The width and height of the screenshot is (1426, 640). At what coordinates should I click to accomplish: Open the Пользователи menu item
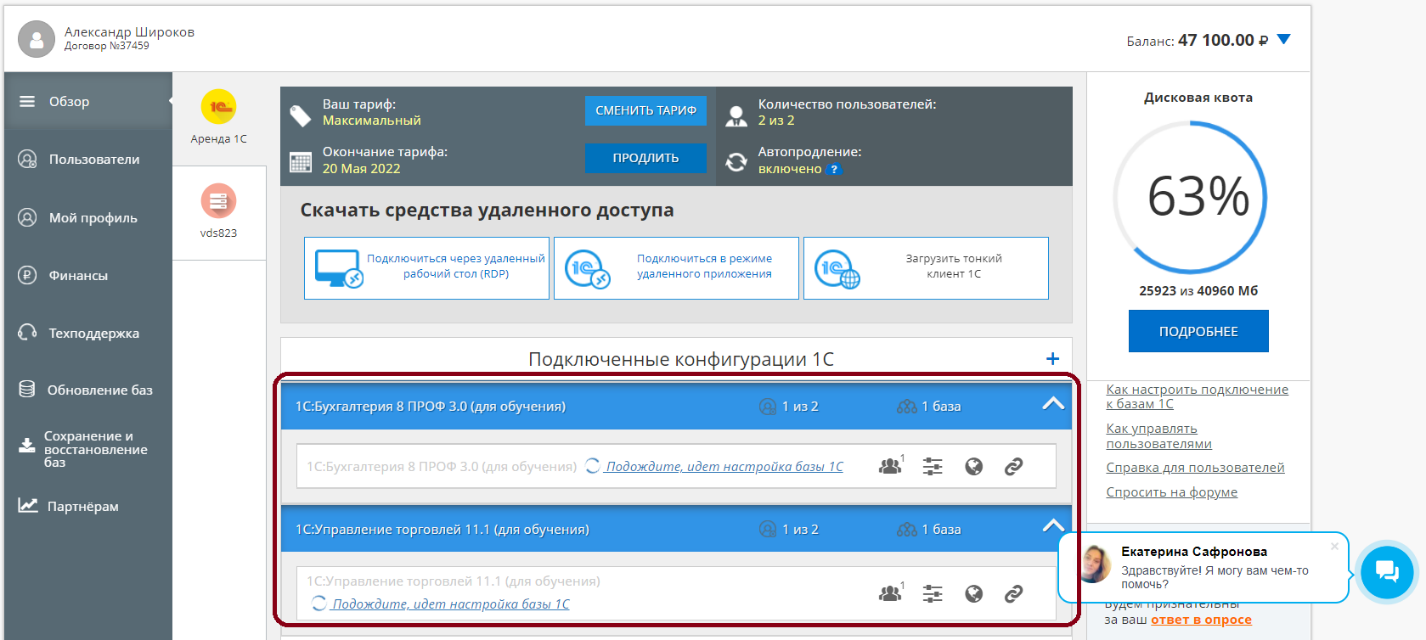click(94, 159)
